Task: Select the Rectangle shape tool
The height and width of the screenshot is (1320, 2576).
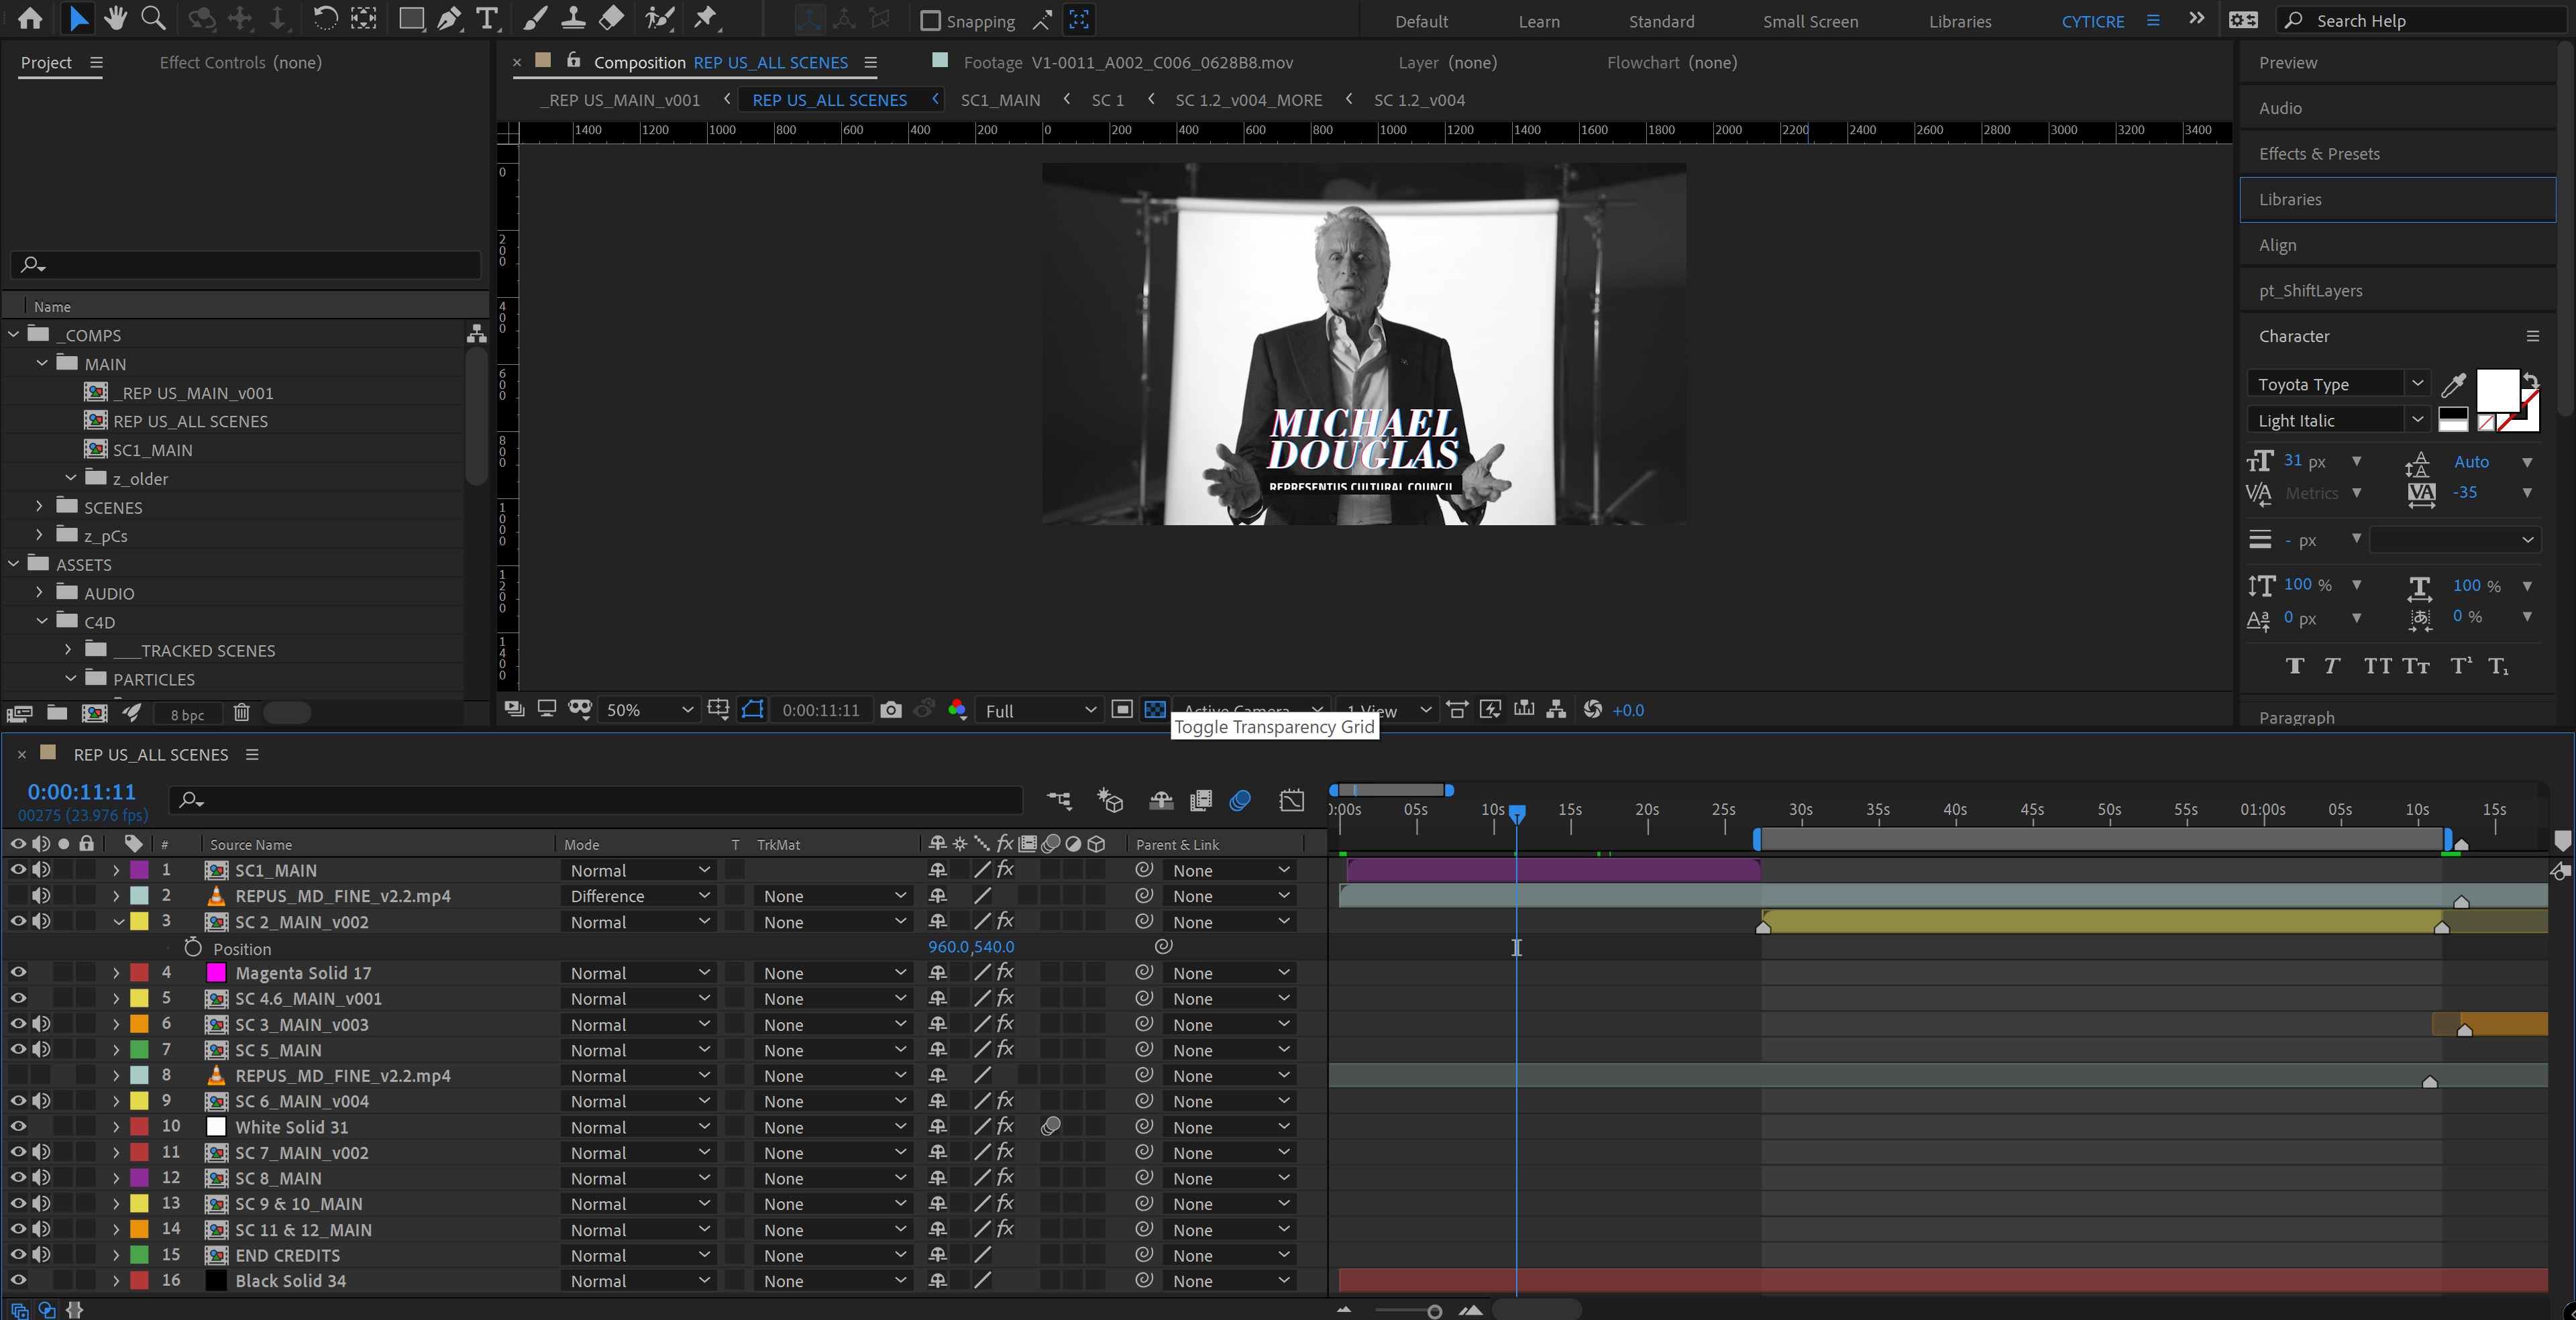Action: click(x=411, y=18)
